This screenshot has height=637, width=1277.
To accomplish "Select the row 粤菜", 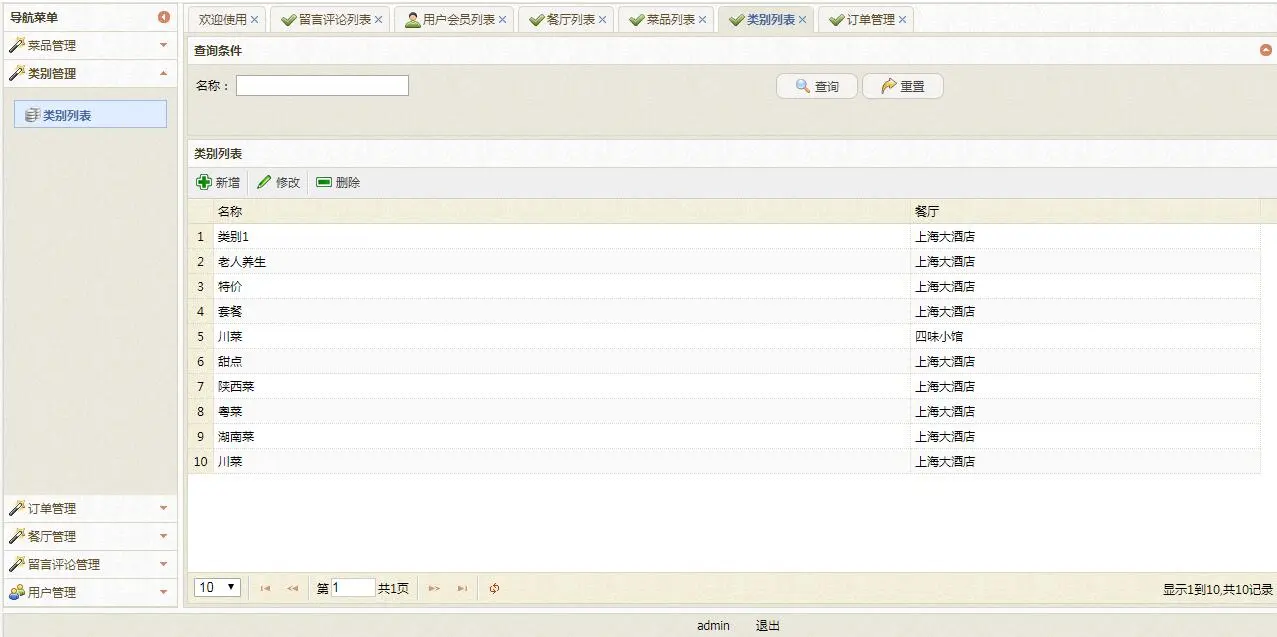I will (724, 412).
